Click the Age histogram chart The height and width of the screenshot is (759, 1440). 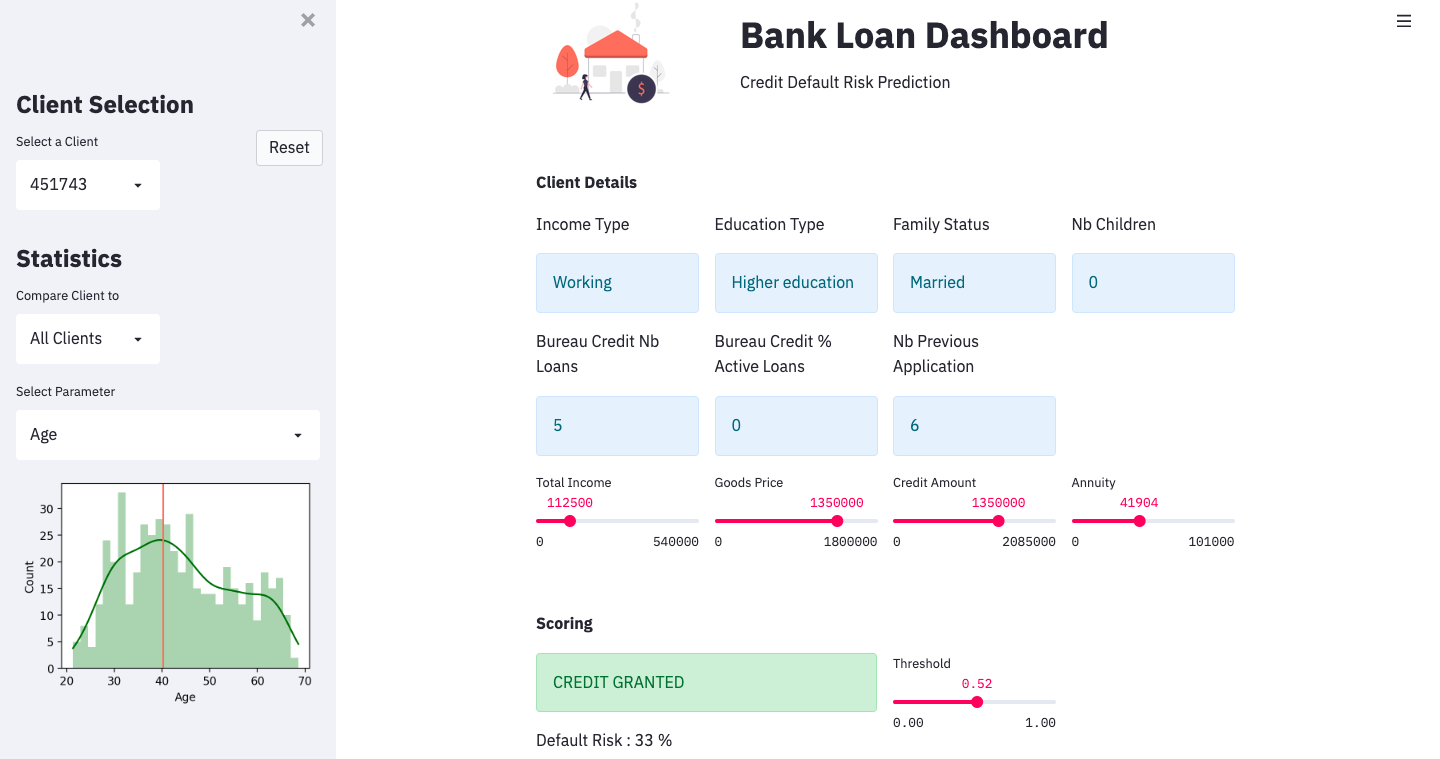[166, 592]
